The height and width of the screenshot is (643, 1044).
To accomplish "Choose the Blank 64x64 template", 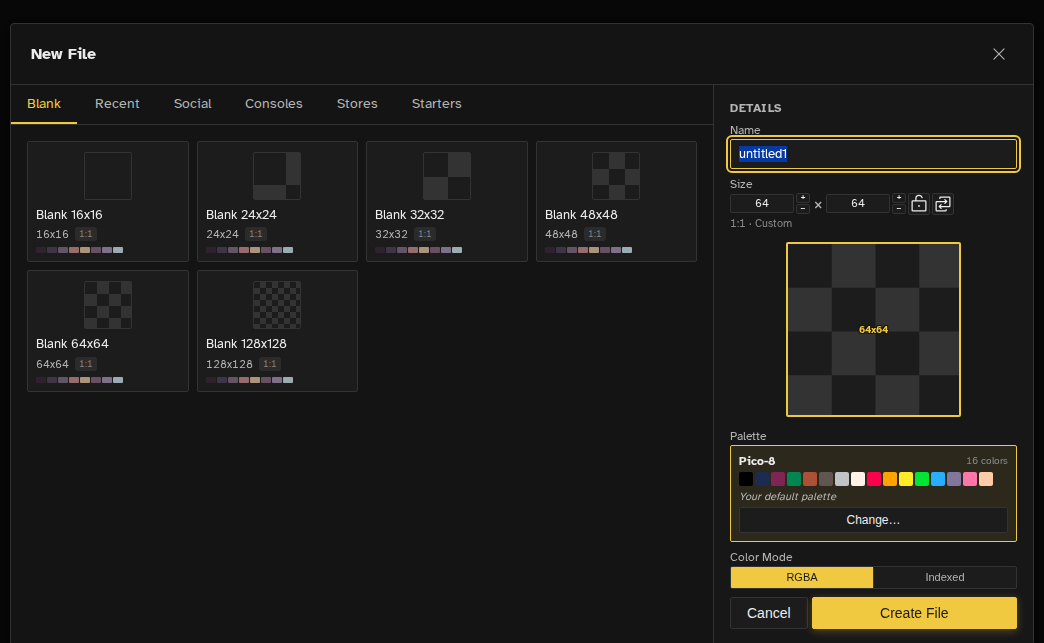I will click(x=108, y=331).
